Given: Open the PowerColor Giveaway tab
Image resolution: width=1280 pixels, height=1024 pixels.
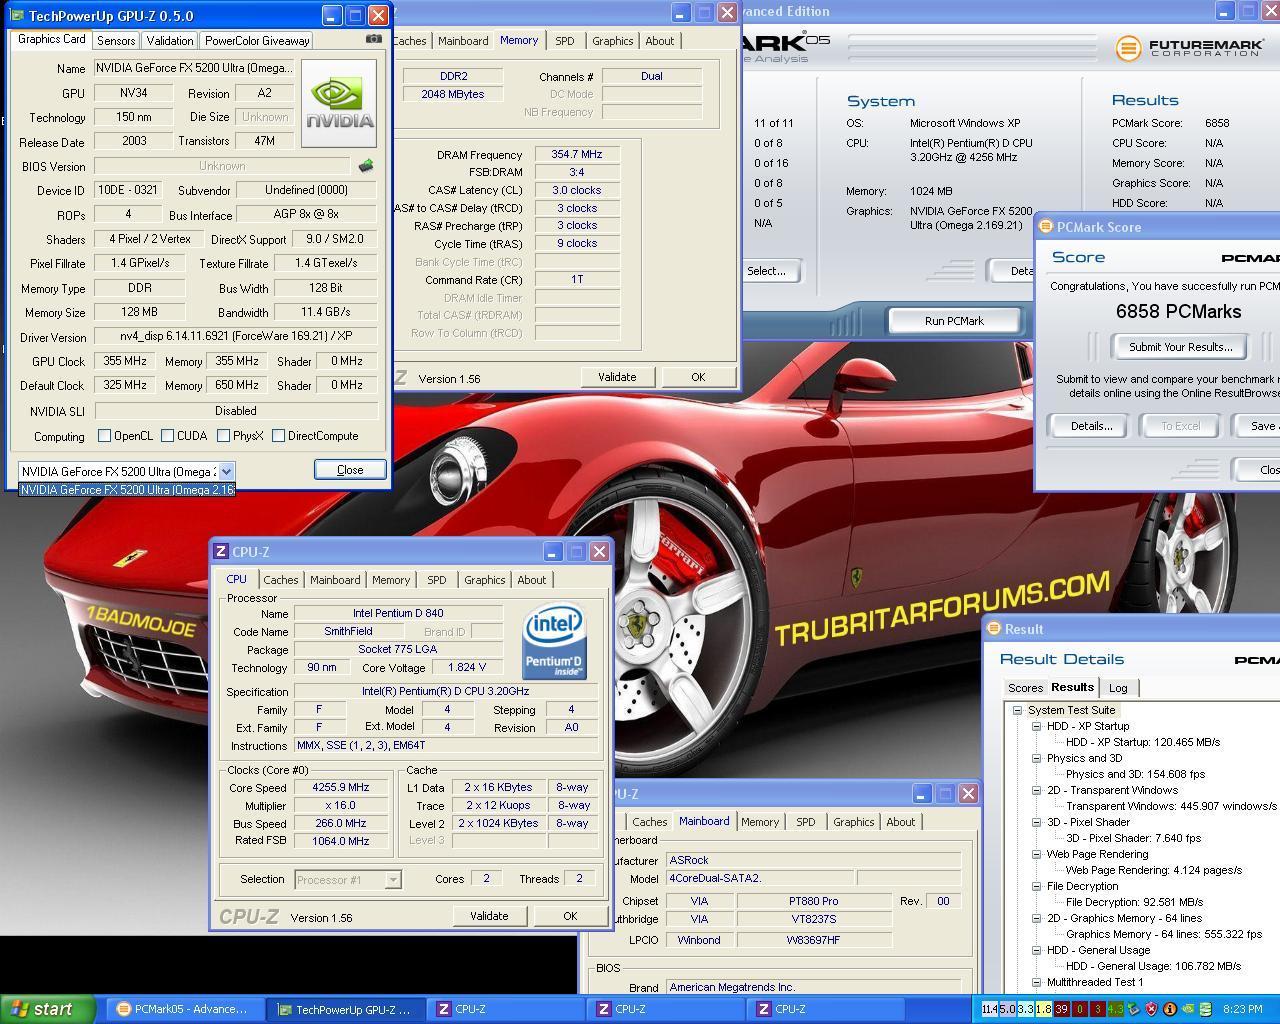Looking at the screenshot, I should tap(257, 41).
